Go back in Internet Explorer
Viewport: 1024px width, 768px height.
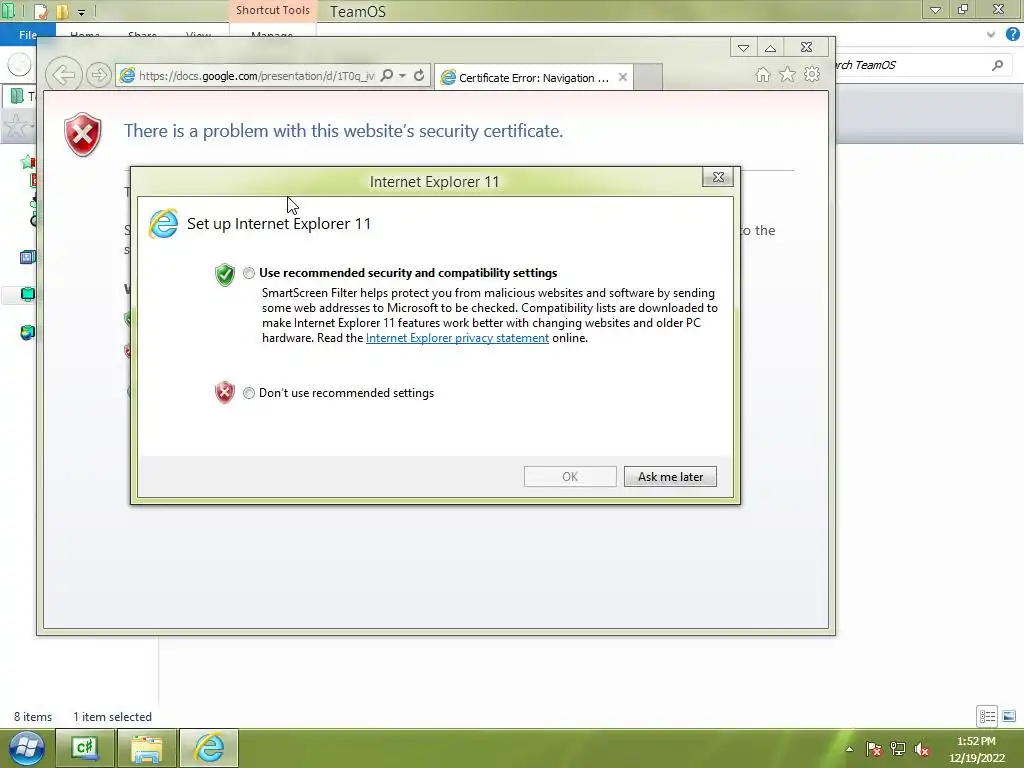pos(63,75)
